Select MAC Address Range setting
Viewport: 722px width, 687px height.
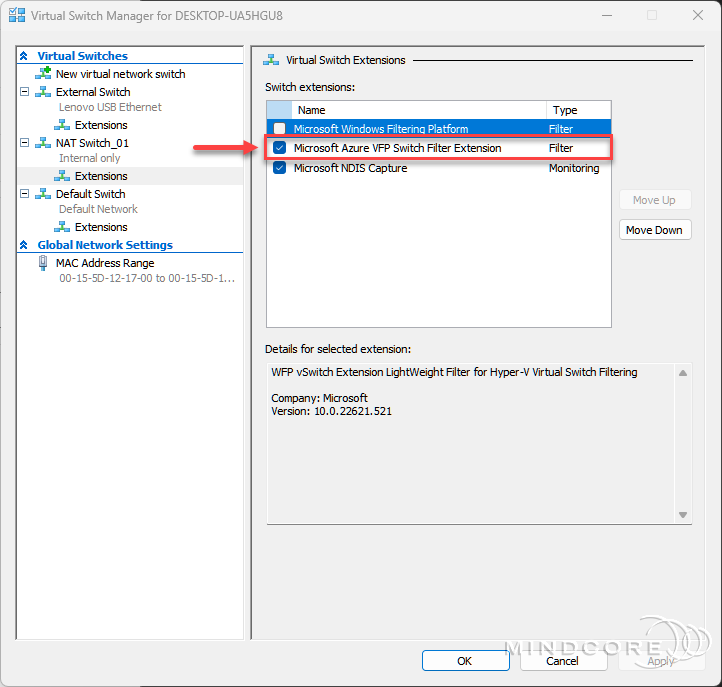(x=105, y=263)
